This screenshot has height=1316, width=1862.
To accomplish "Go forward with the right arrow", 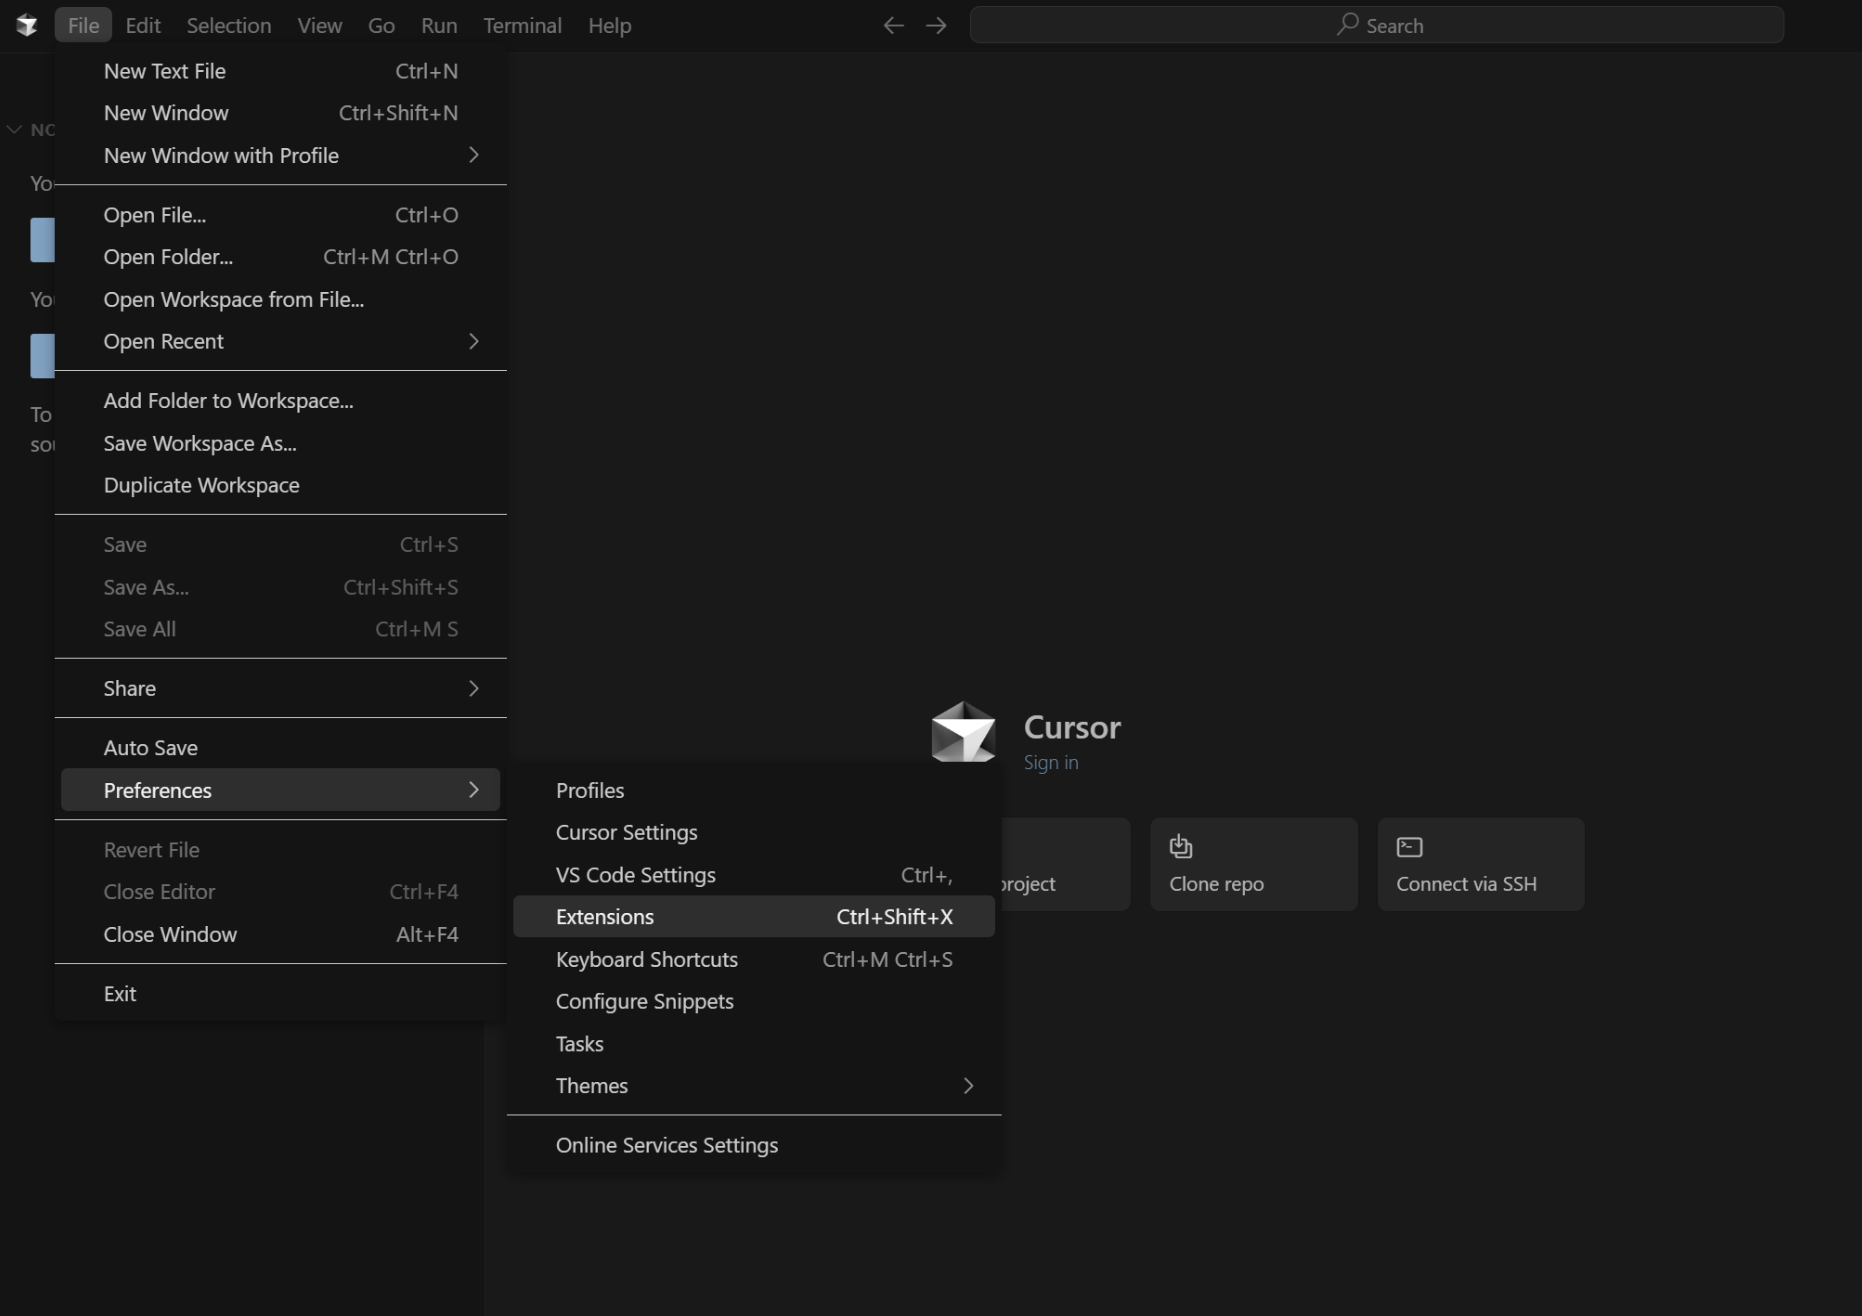I will coord(936,25).
